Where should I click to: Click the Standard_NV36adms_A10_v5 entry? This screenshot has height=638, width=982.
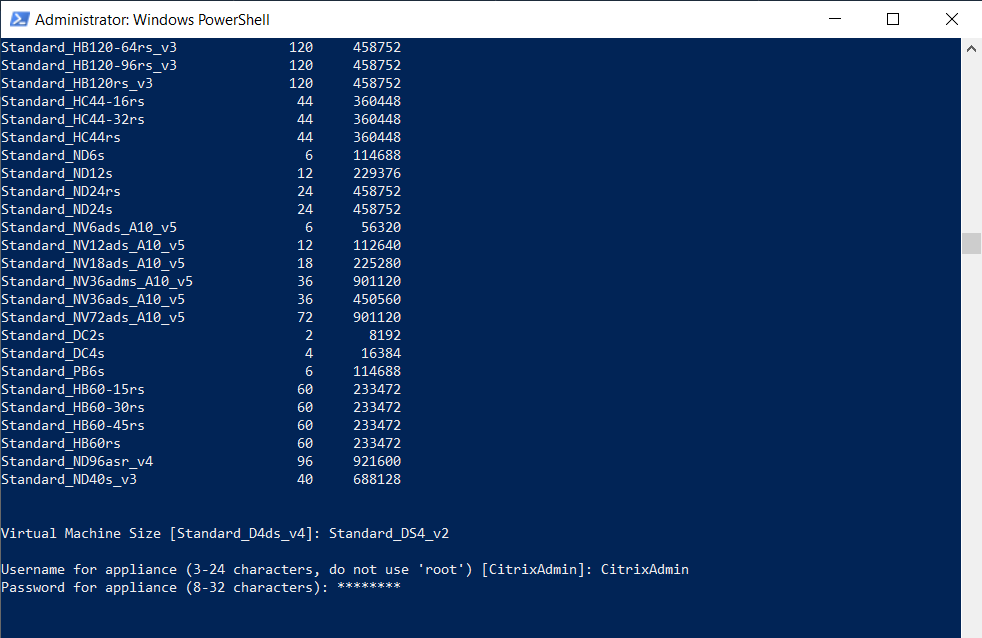click(x=97, y=282)
